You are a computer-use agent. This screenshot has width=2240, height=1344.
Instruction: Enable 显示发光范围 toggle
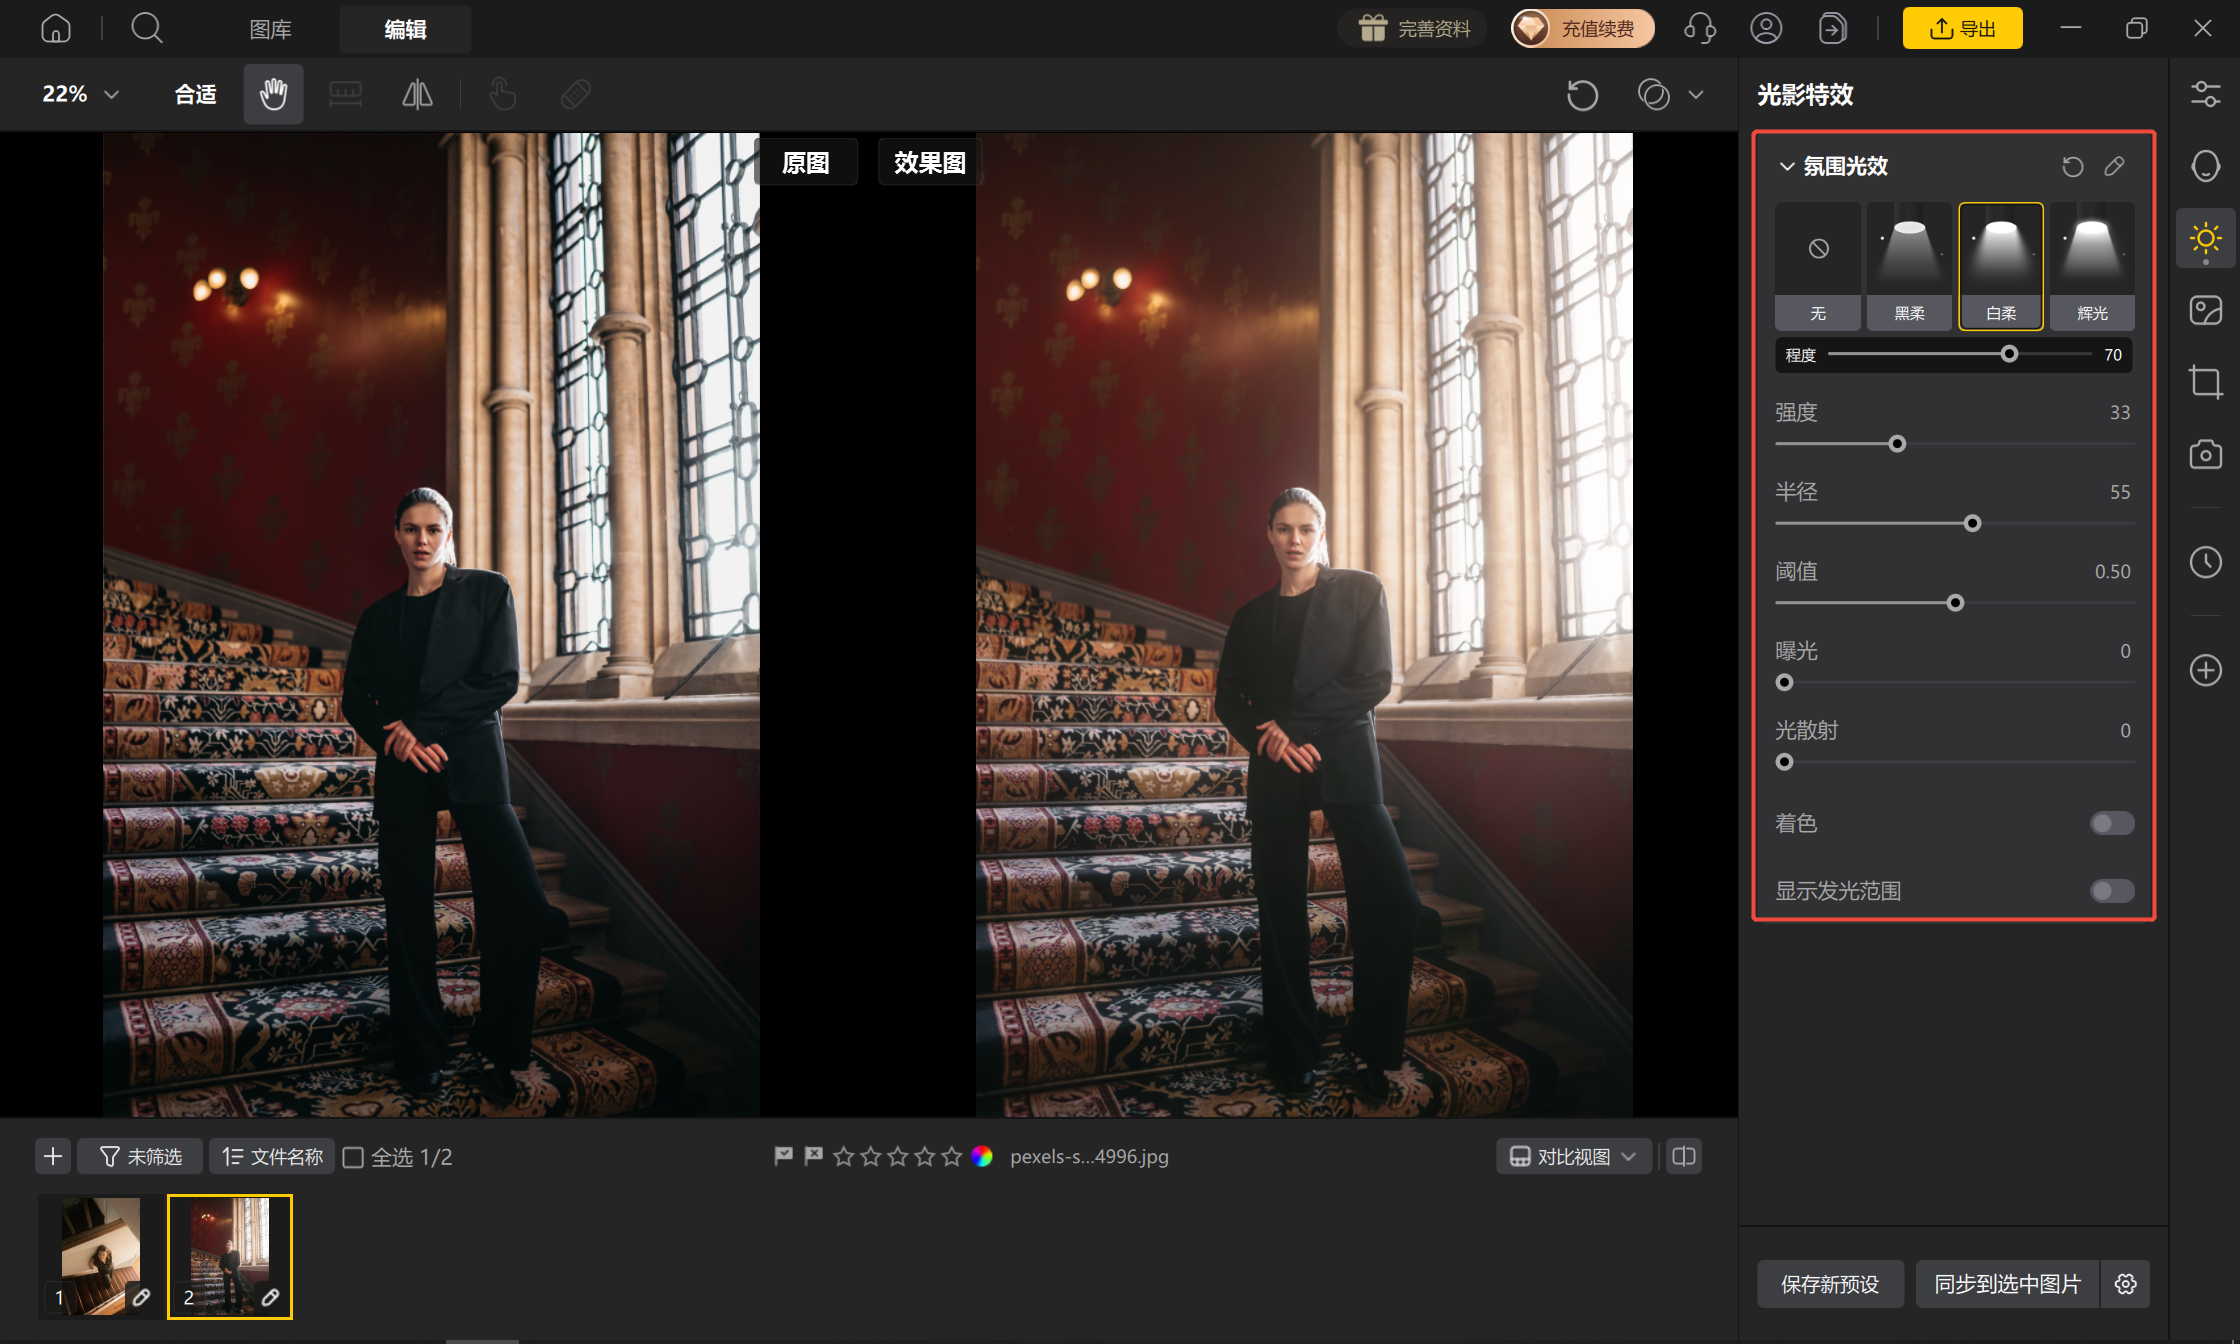tap(2112, 891)
